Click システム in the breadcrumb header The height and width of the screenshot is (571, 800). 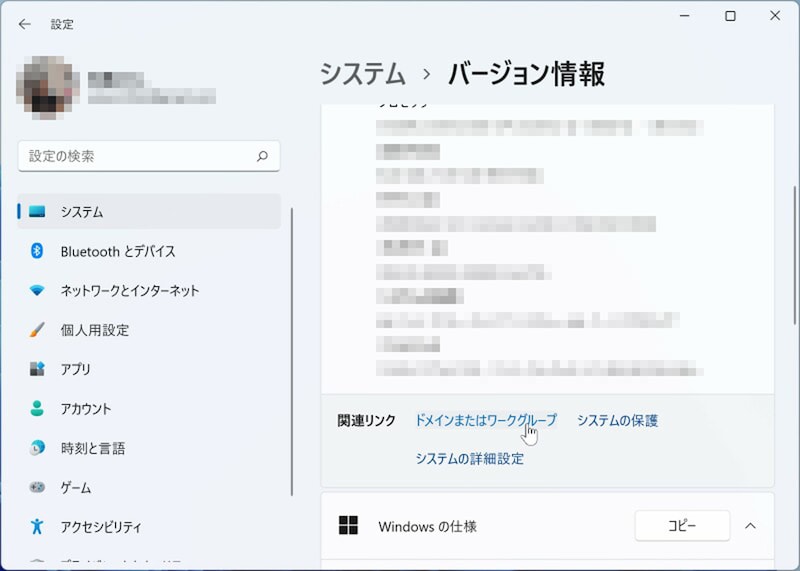click(x=362, y=74)
